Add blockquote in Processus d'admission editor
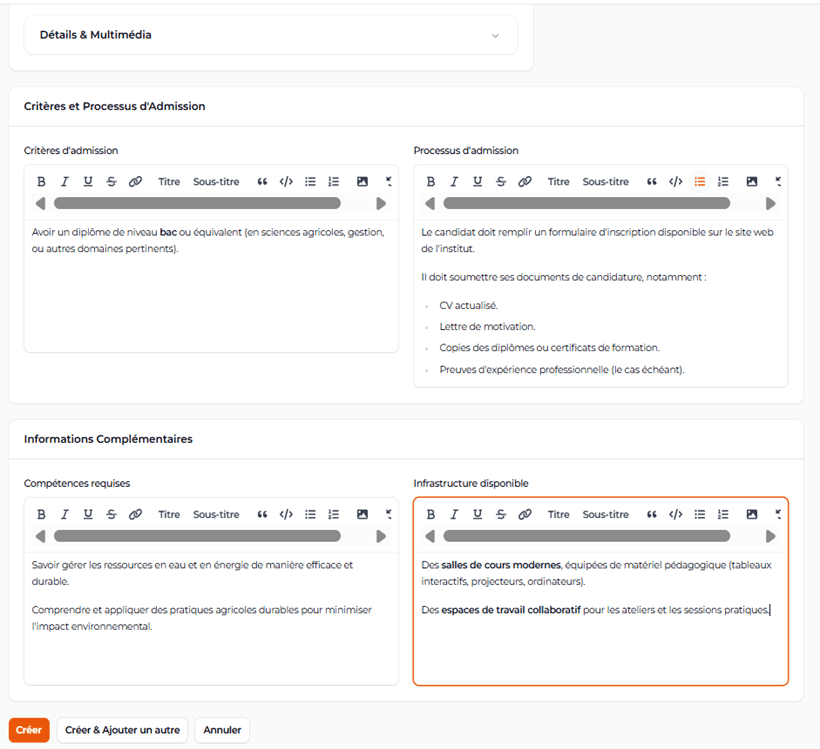Viewport: 820px width, 749px height. [652, 182]
